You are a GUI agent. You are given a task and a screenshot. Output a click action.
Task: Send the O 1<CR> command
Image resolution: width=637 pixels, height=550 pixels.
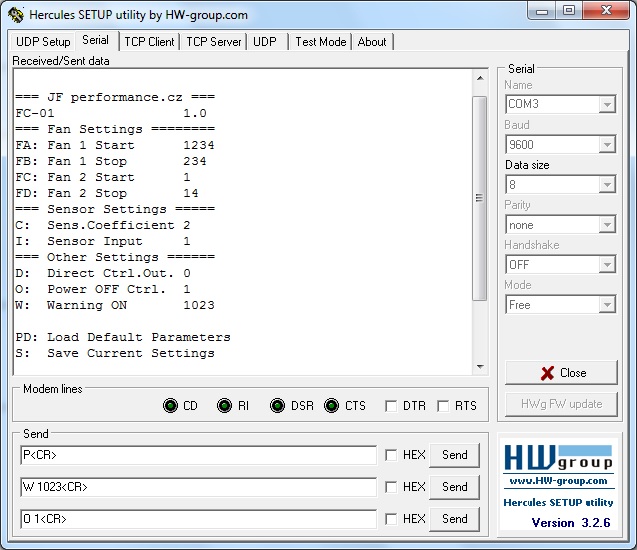[x=454, y=519]
